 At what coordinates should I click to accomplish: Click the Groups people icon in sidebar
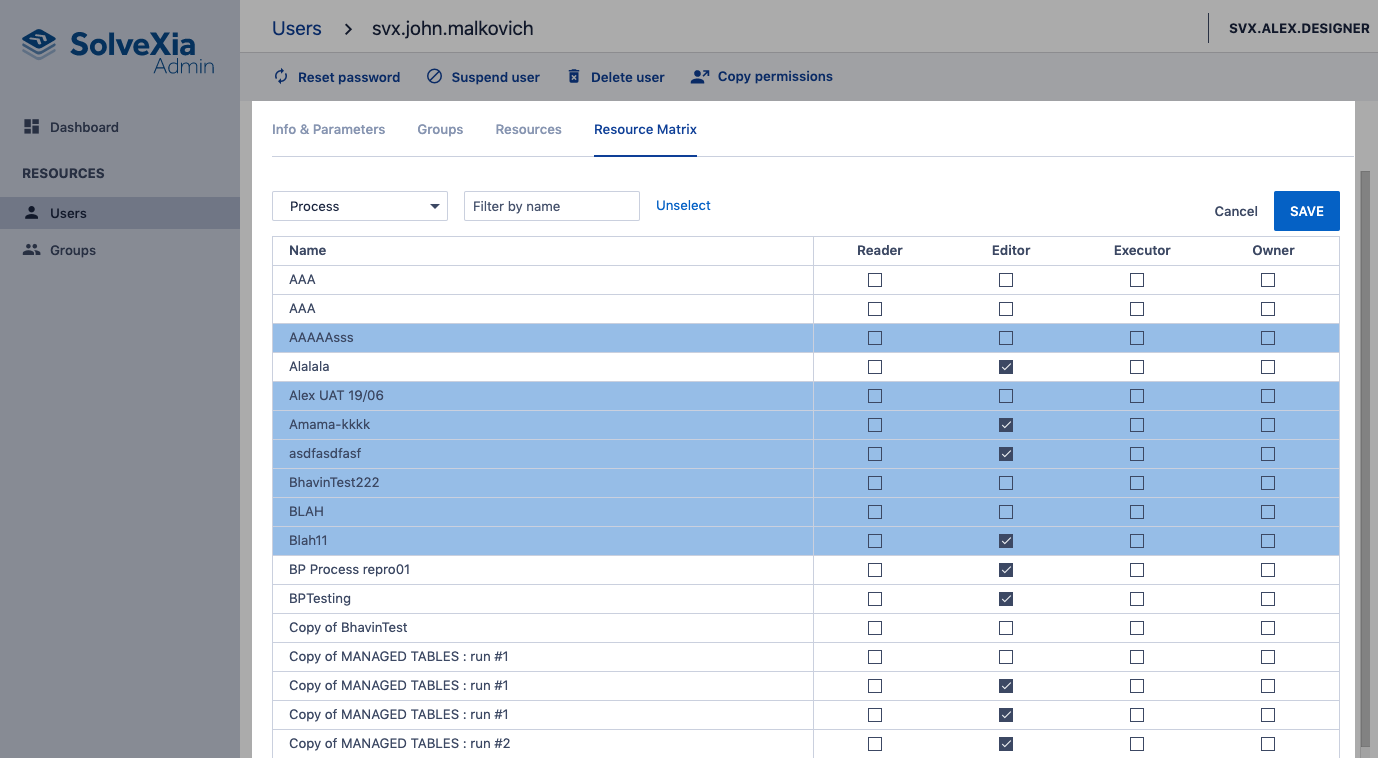click(31, 250)
